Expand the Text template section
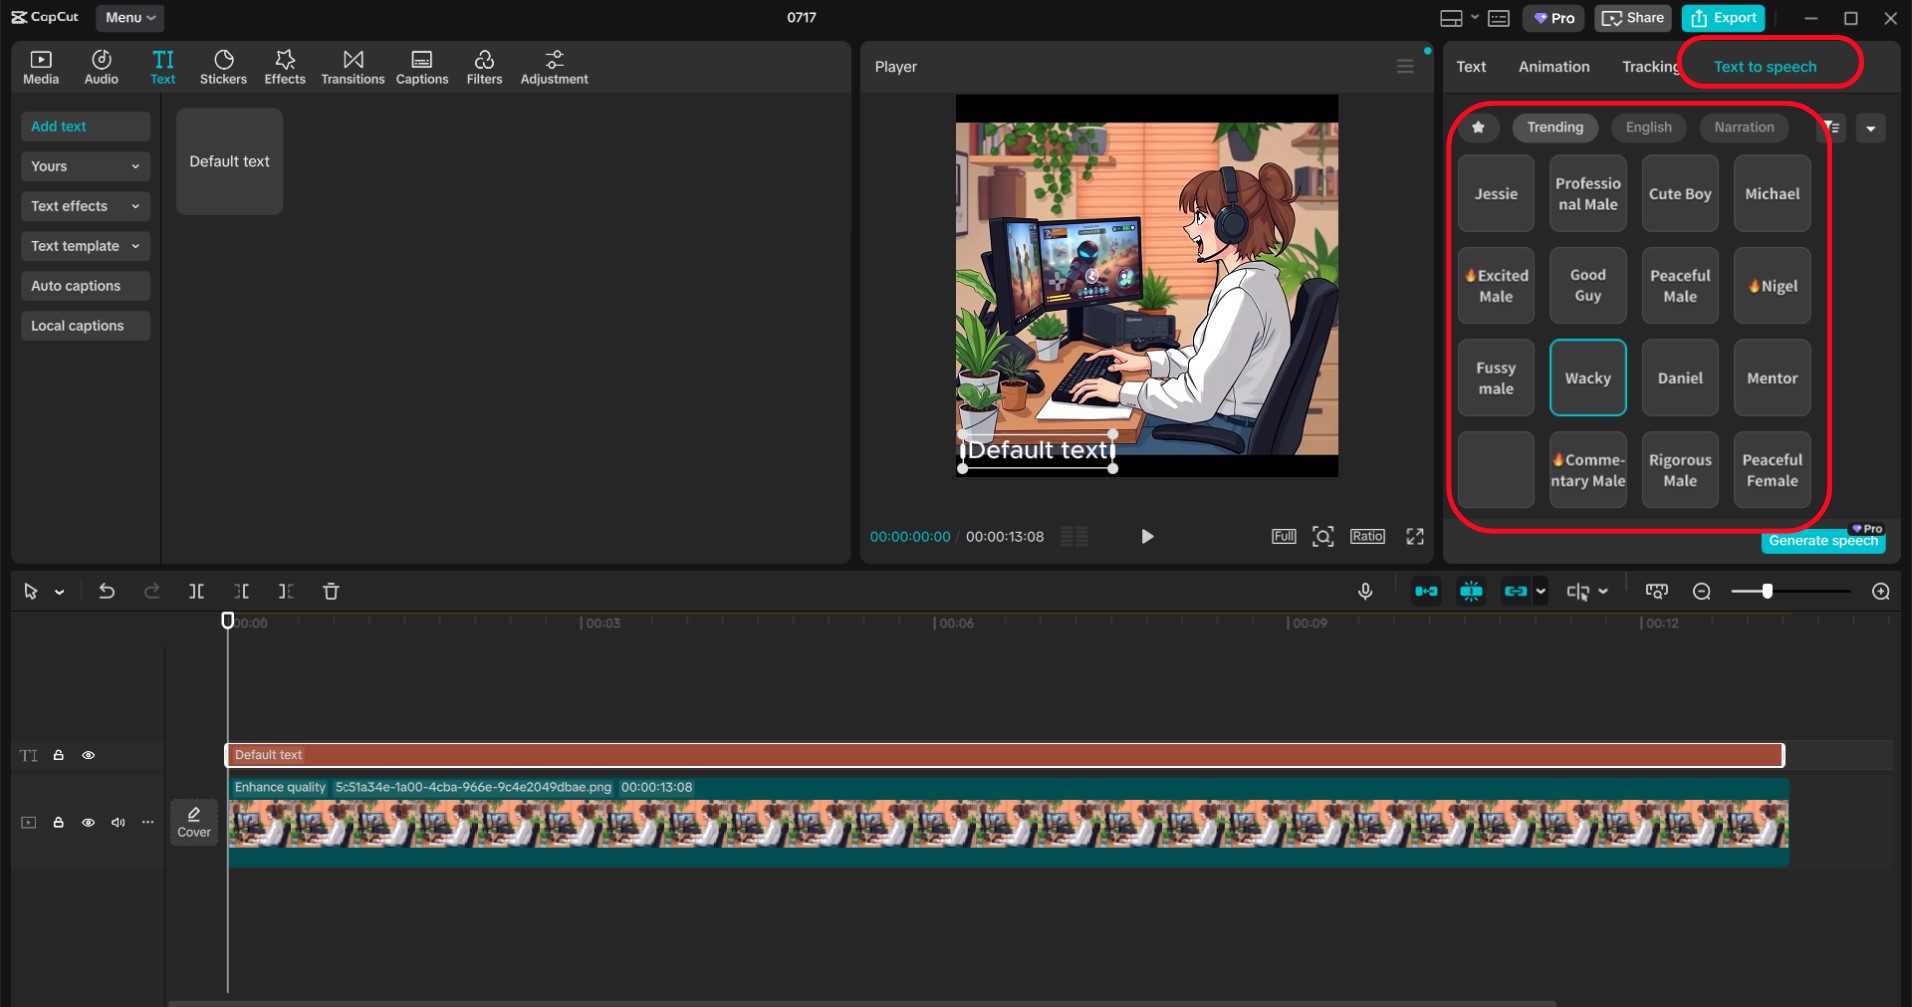 point(85,246)
